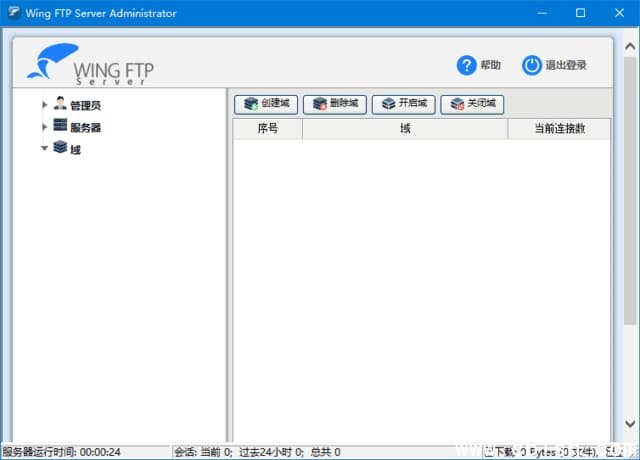Maximize the Wing FTP Administrator window
Viewport: 640px width, 460px height.
point(580,13)
